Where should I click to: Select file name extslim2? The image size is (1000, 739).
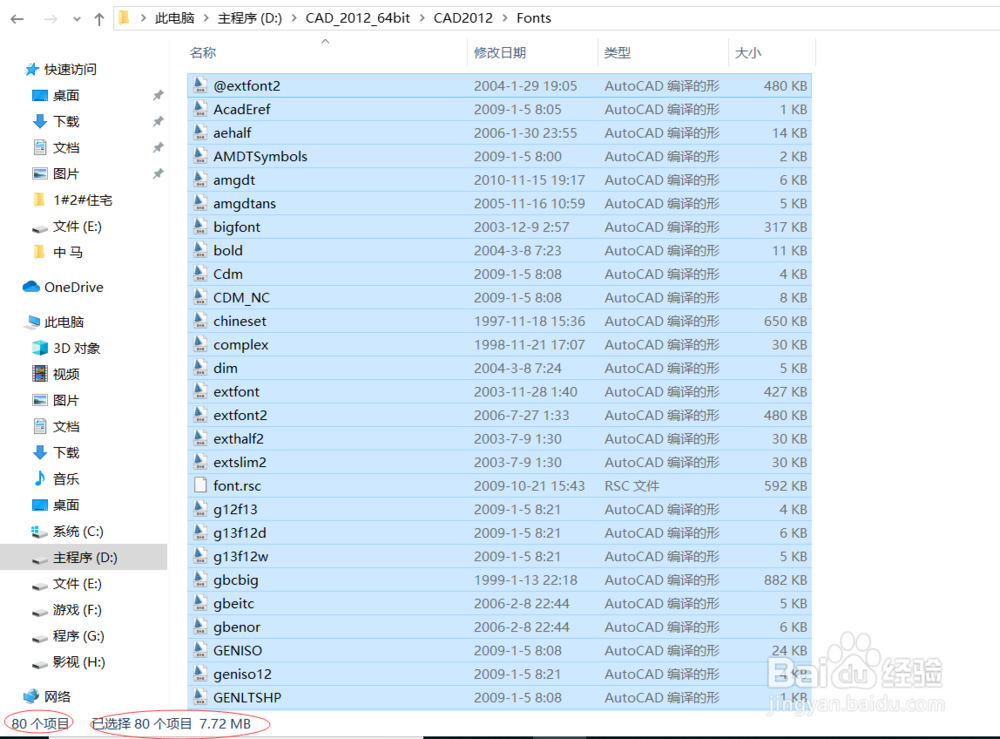(240, 462)
